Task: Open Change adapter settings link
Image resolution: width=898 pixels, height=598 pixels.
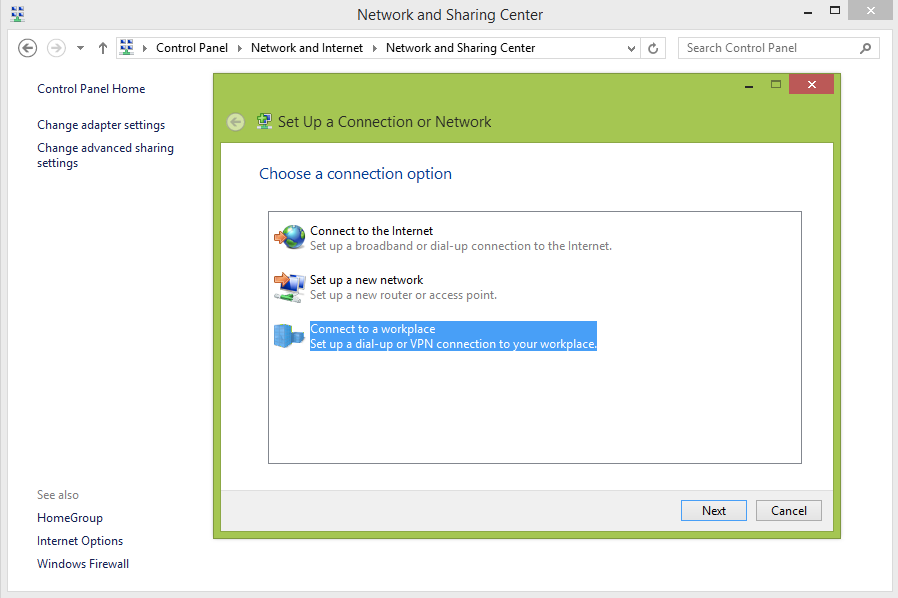Action: pyautogui.click(x=101, y=125)
